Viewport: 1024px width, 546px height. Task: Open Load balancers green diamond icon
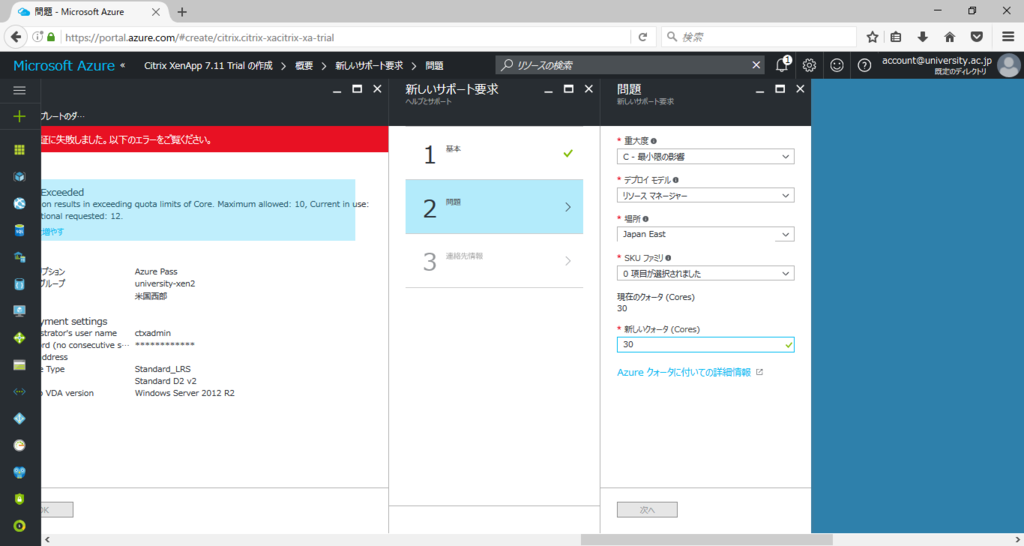20,338
